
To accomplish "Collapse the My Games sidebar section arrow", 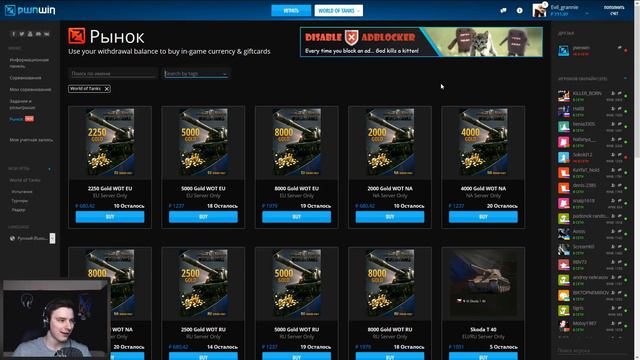I will (50, 169).
